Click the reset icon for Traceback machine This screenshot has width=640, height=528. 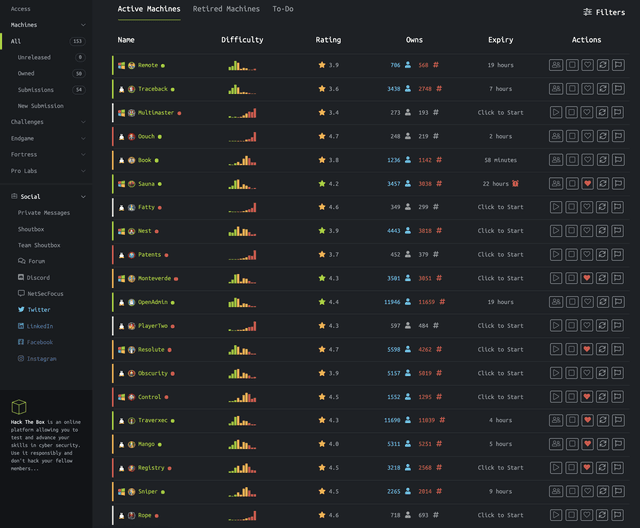tap(603, 89)
